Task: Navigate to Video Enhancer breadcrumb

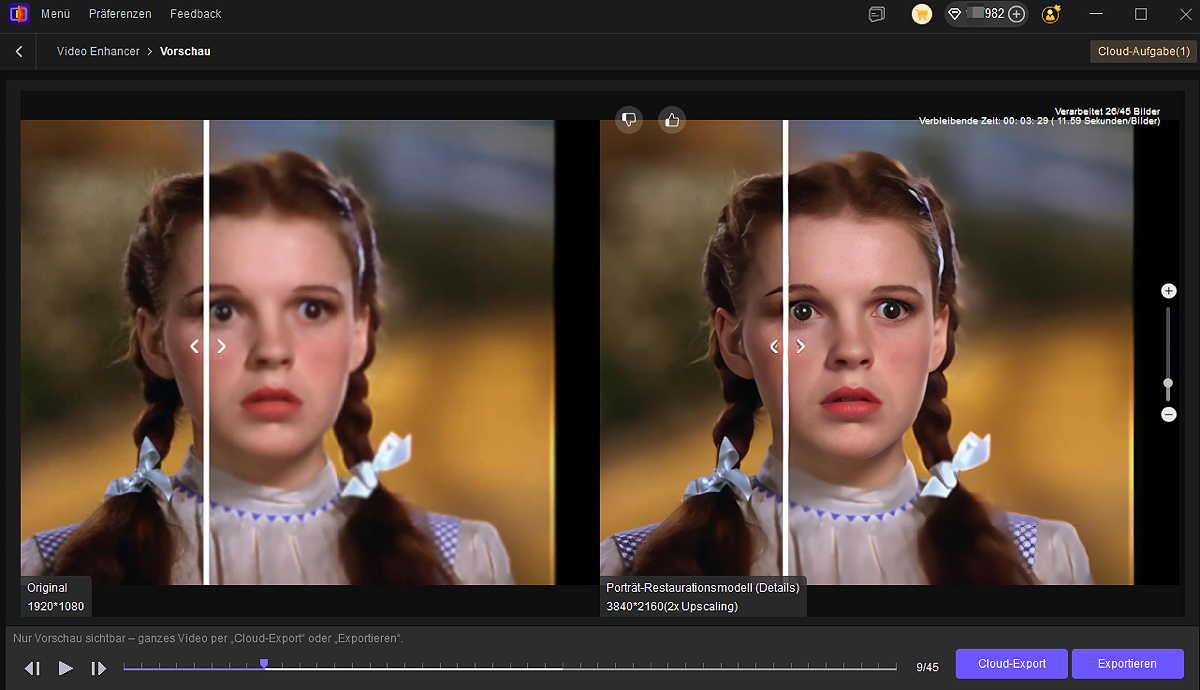Action: 98,51
